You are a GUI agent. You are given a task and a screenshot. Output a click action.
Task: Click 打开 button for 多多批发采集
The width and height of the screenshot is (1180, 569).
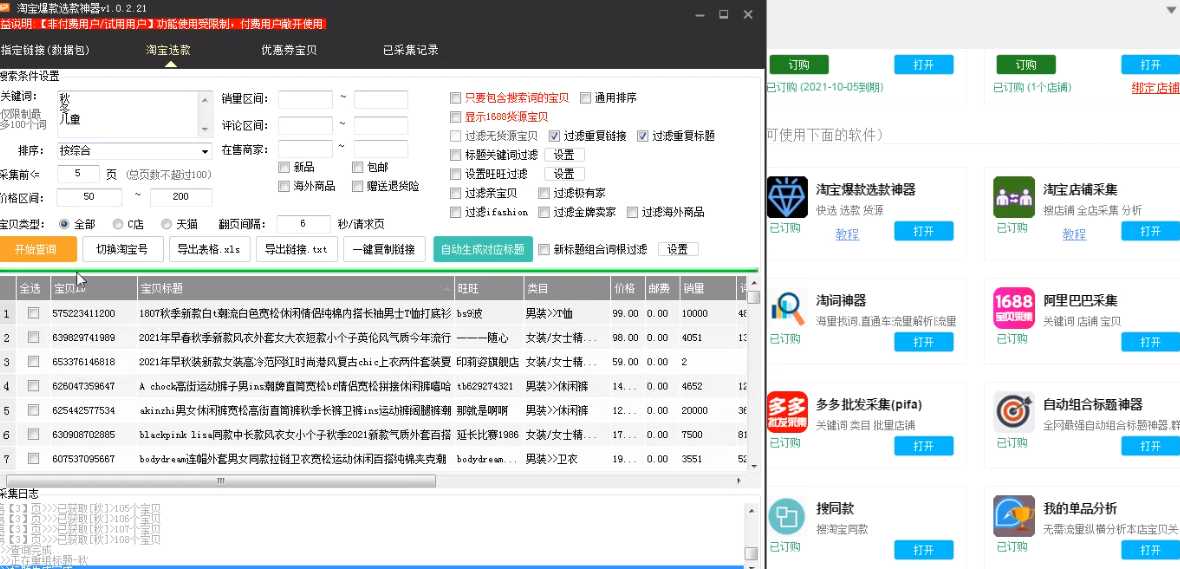coord(923,446)
